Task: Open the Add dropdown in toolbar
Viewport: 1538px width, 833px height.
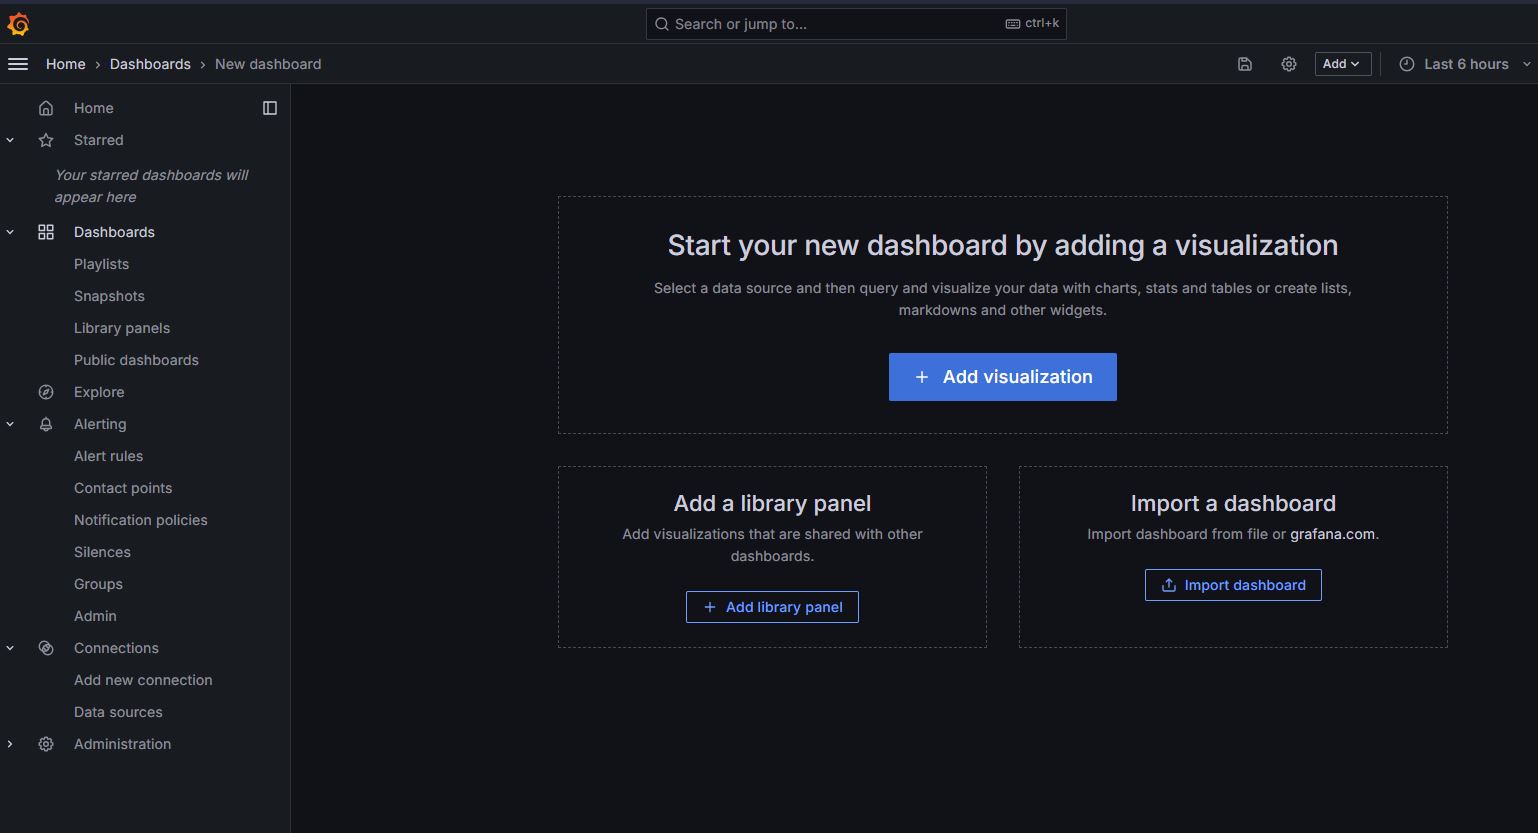Action: coord(1342,64)
